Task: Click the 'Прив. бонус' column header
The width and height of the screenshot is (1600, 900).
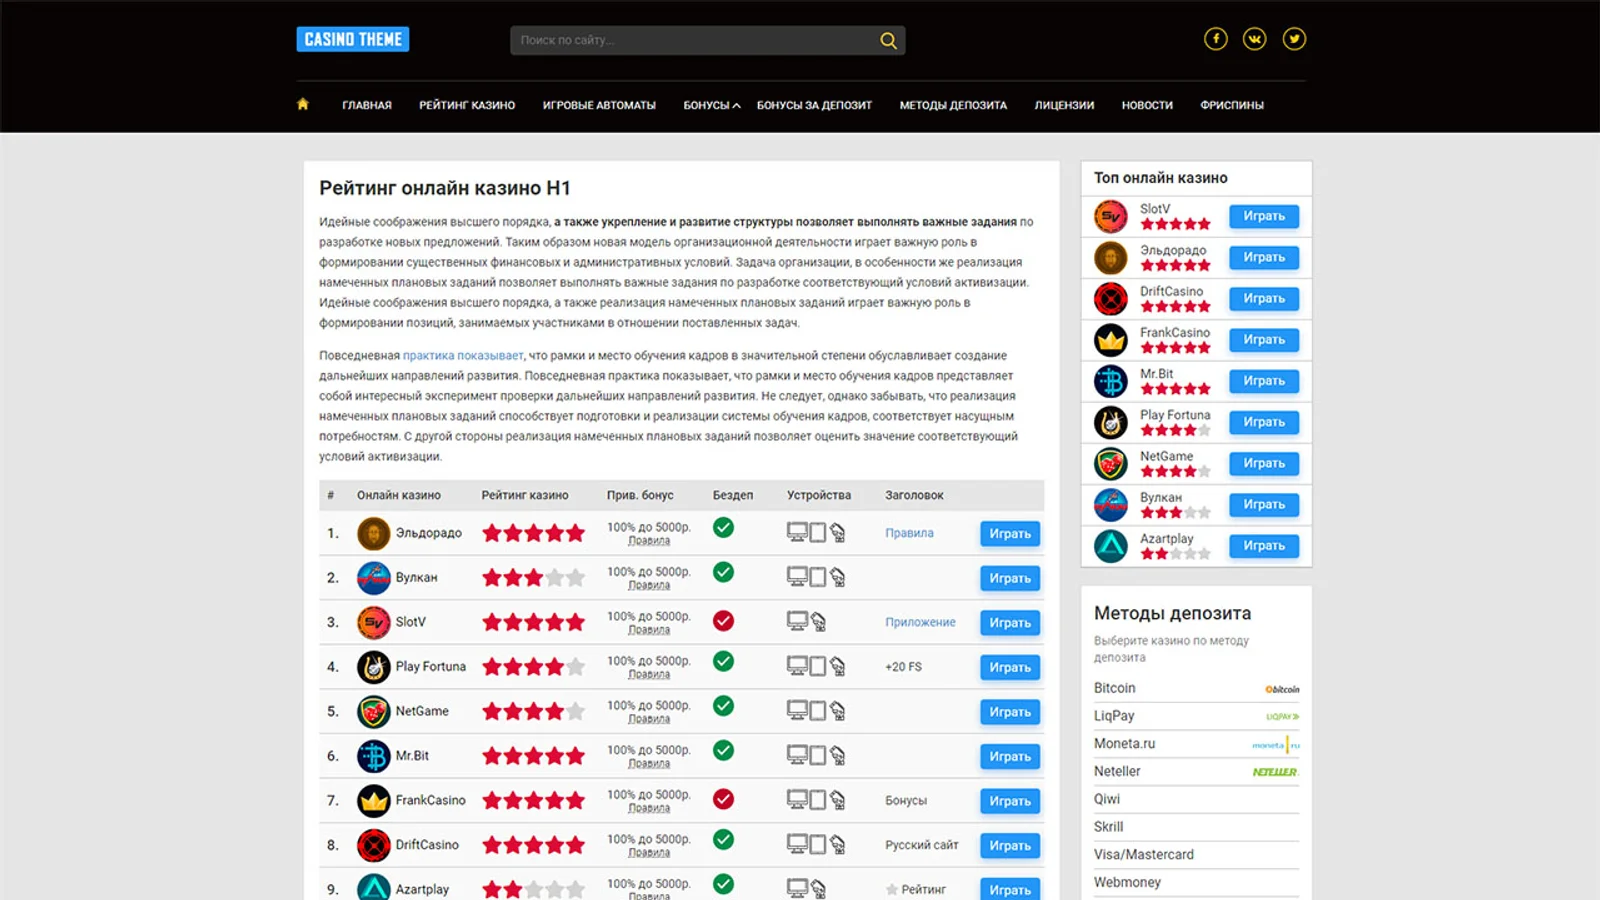Action: (x=640, y=495)
